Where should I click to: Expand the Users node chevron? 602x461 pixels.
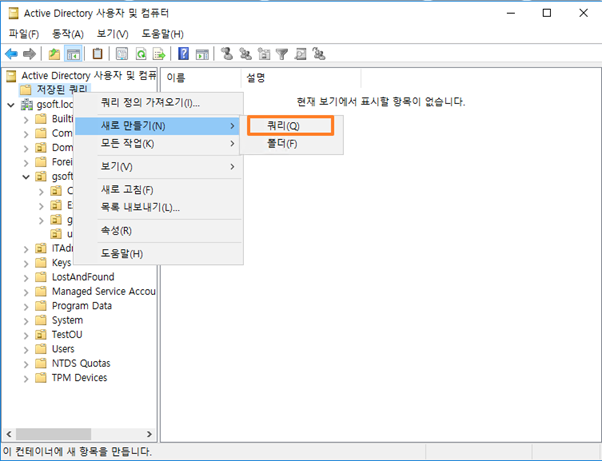click(26, 350)
